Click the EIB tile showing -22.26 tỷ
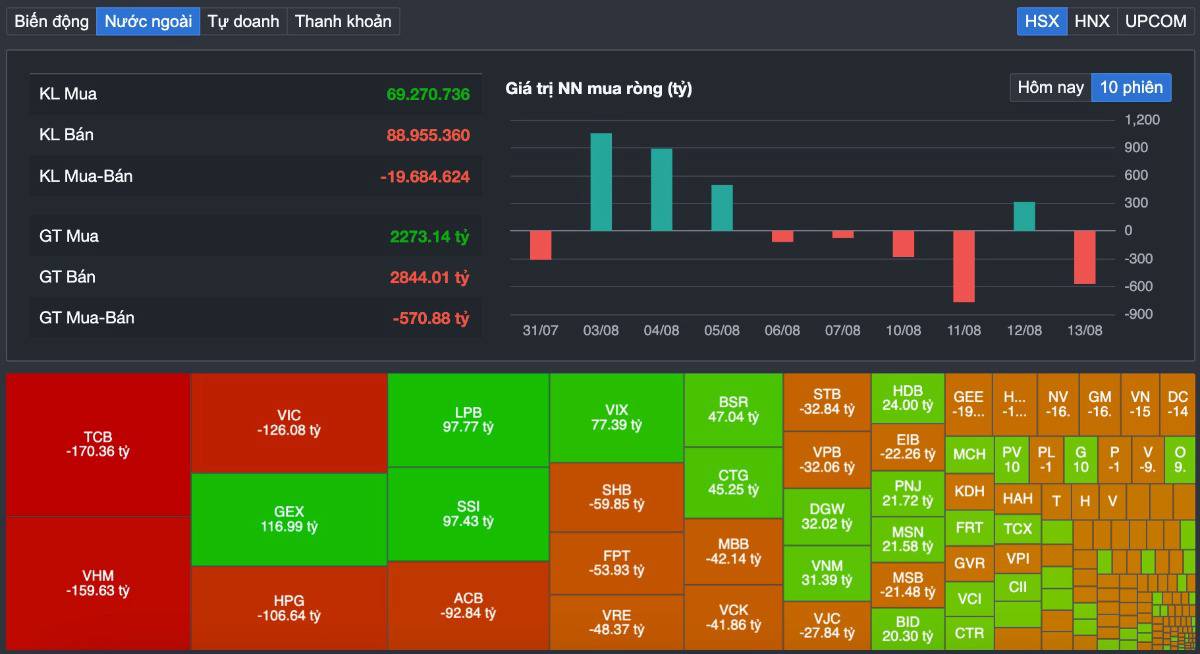The width and height of the screenshot is (1200, 654). coord(908,446)
